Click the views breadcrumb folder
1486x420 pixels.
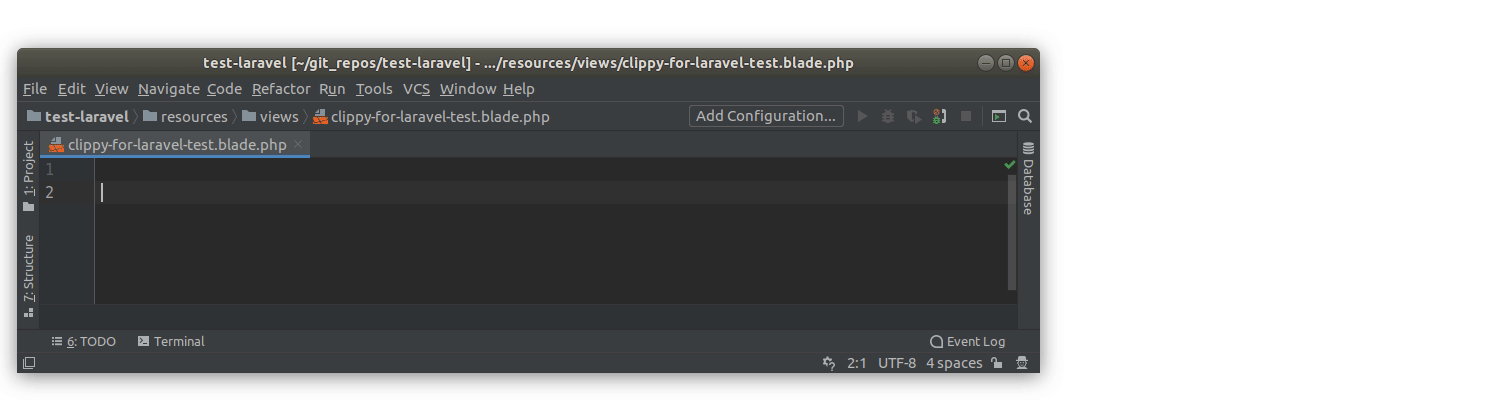pyautogui.click(x=271, y=116)
